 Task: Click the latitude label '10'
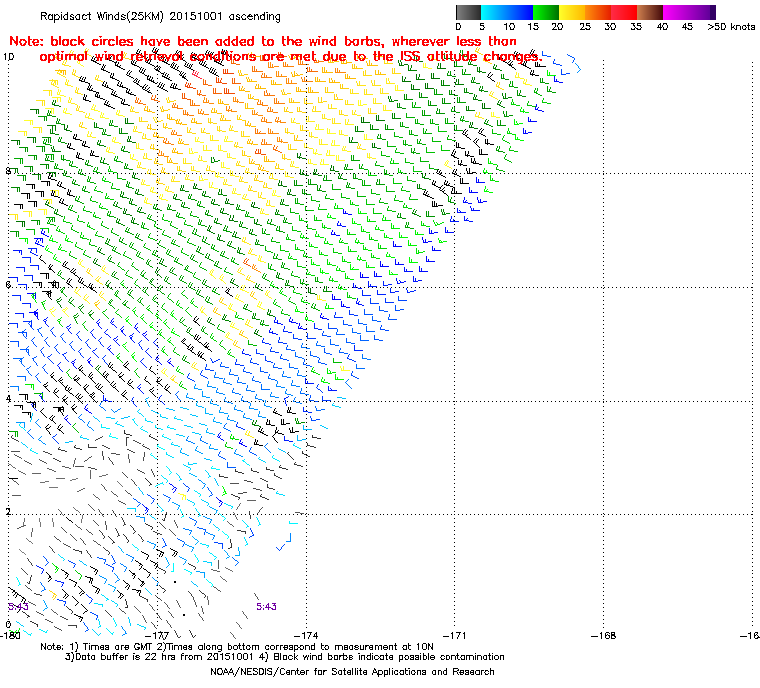8,57
